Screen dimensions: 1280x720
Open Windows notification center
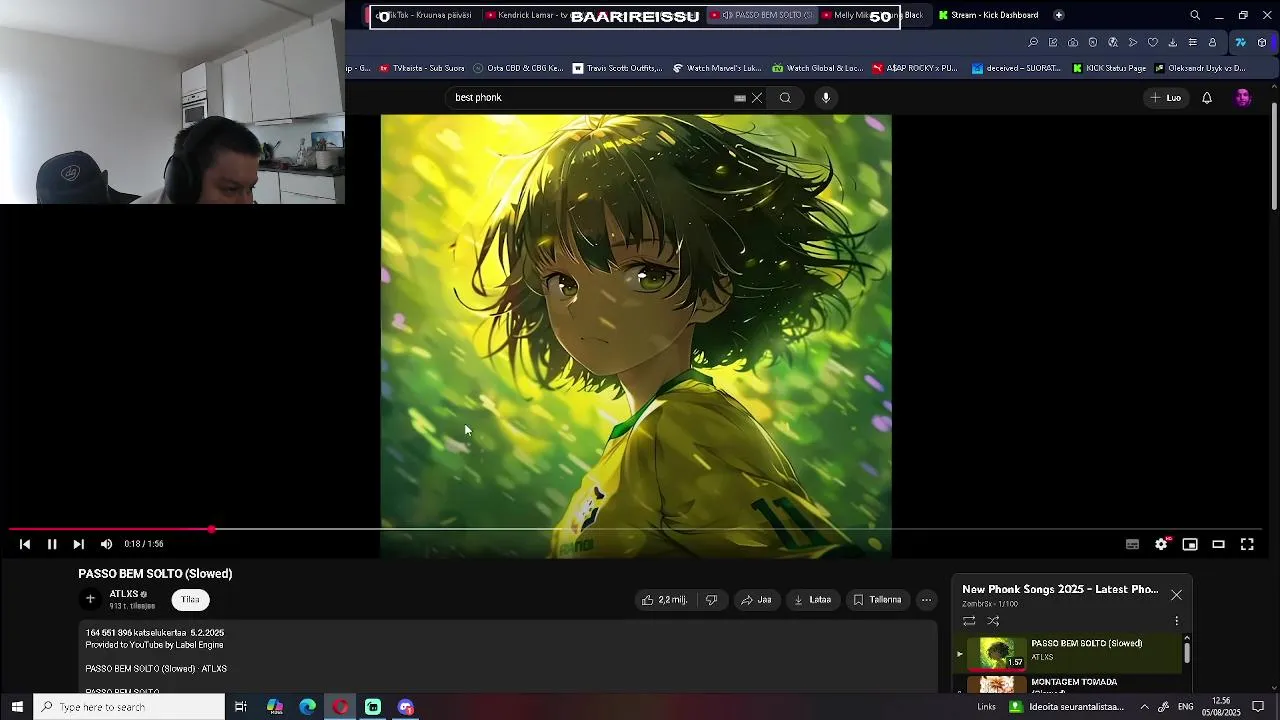click(1258, 707)
